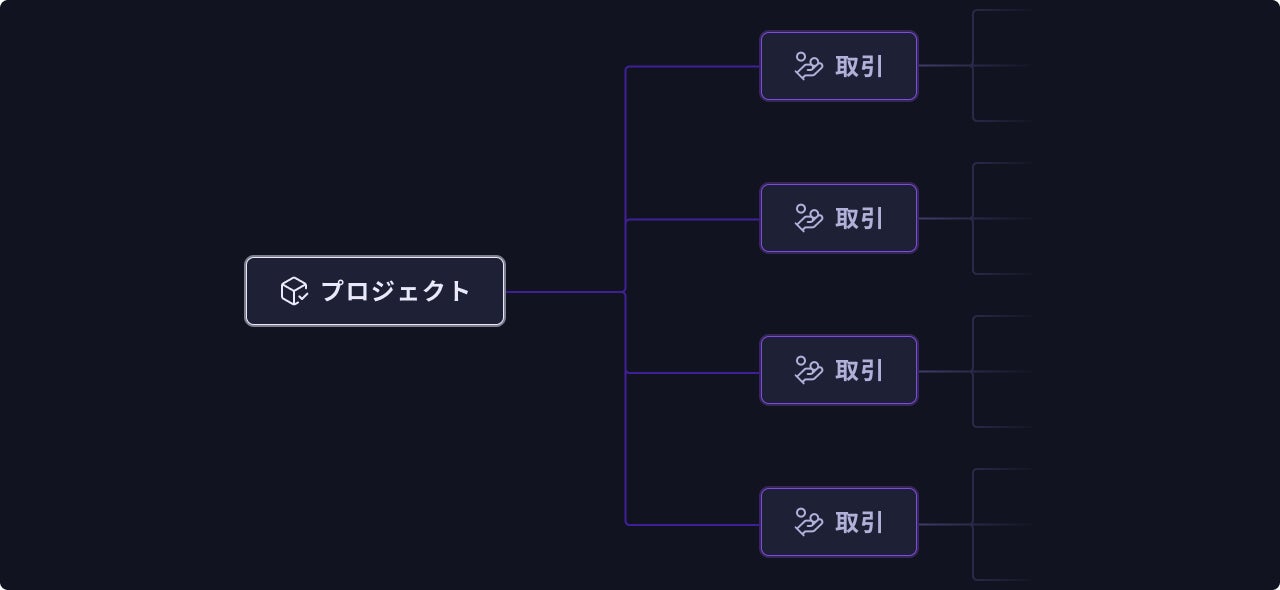Select the bottommost 取引 label text

click(x=859, y=522)
